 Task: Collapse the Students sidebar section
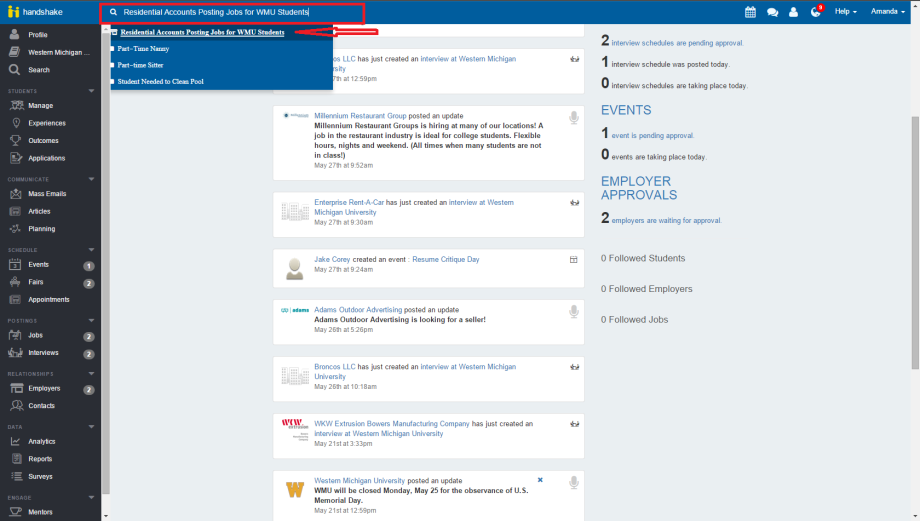tap(92, 91)
